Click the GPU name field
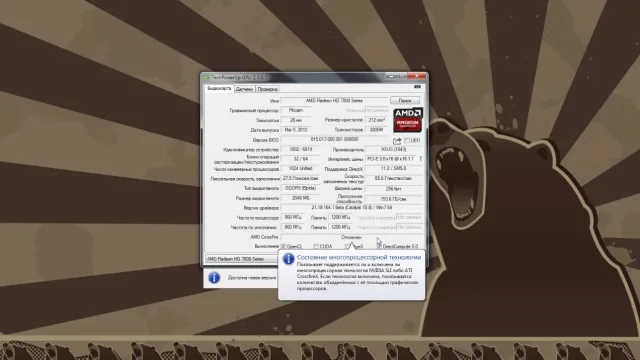640x360 pixels. (334, 100)
